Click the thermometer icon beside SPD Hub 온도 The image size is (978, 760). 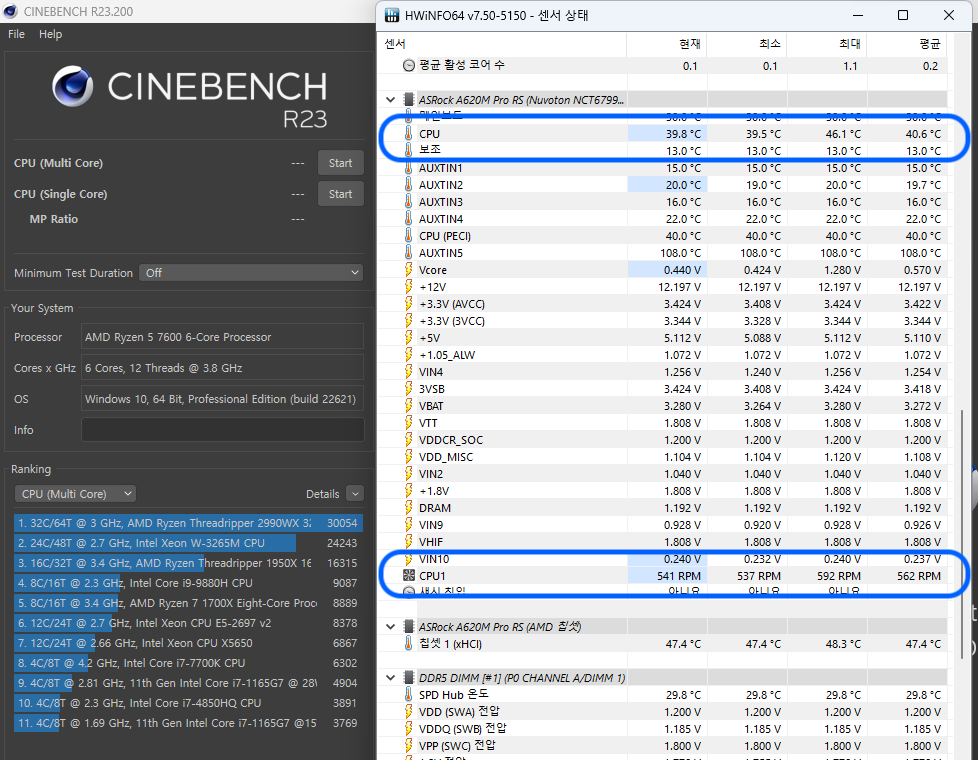(x=409, y=694)
